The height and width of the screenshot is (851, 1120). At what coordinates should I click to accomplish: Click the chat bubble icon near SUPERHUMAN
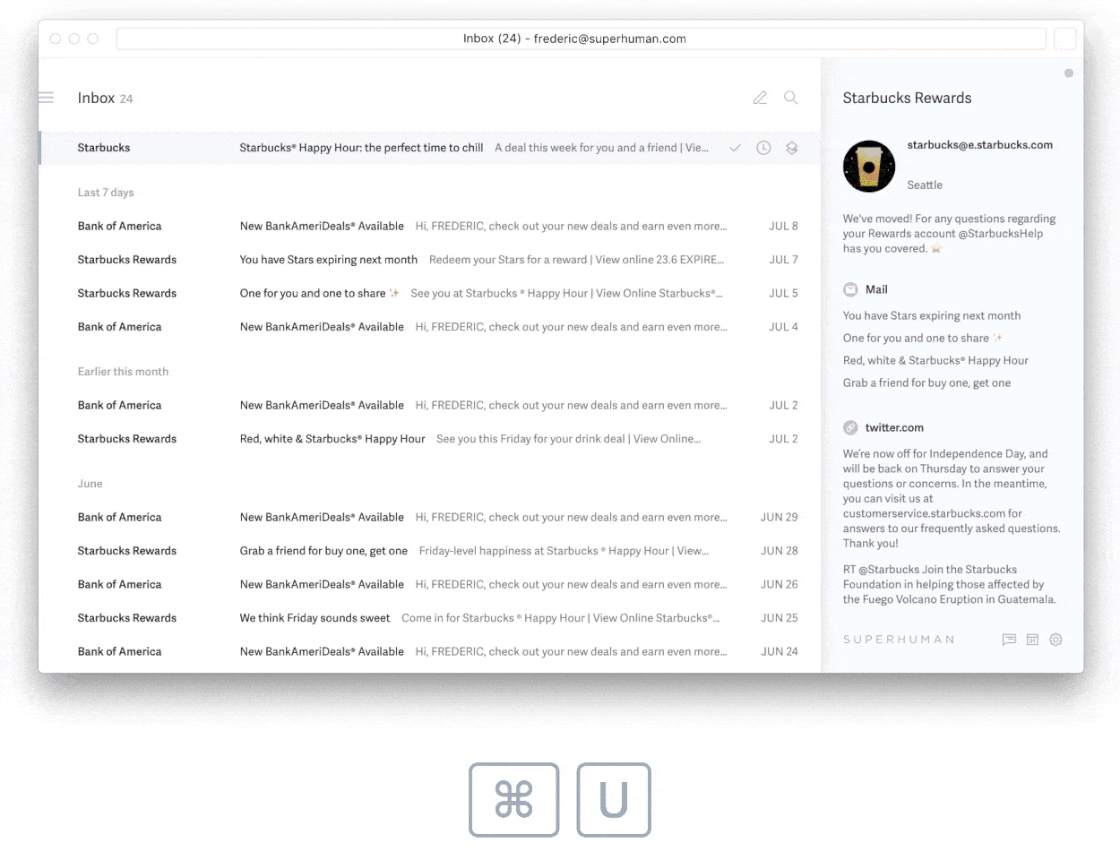[1009, 639]
